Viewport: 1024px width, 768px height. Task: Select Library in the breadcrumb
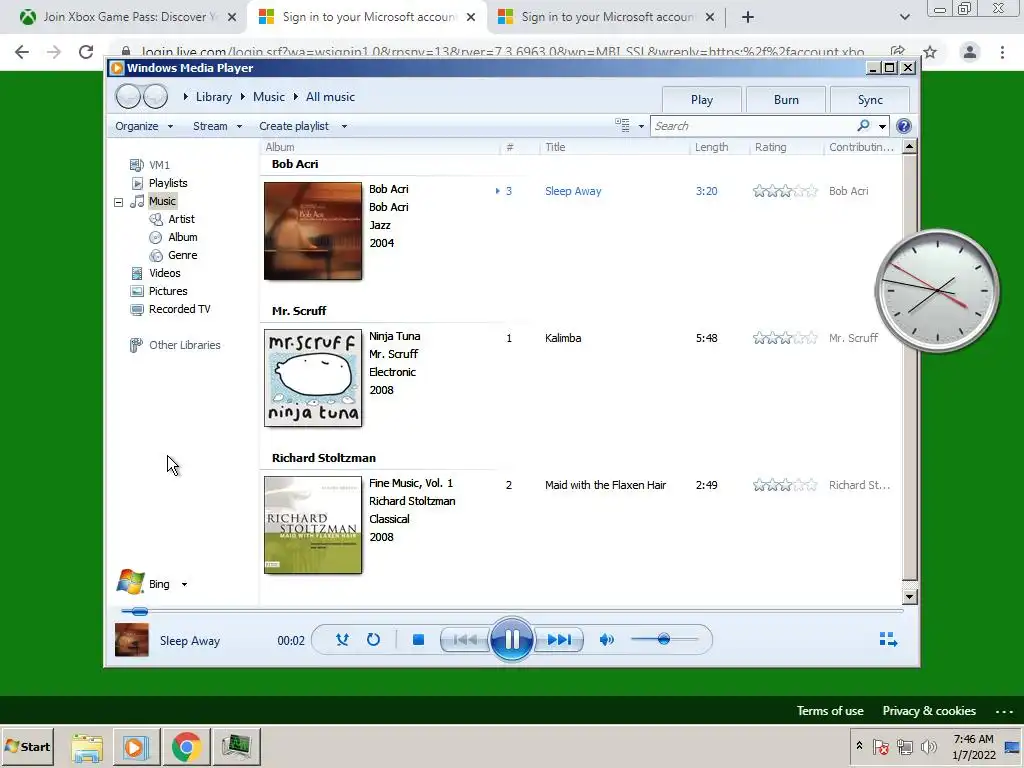coord(214,97)
